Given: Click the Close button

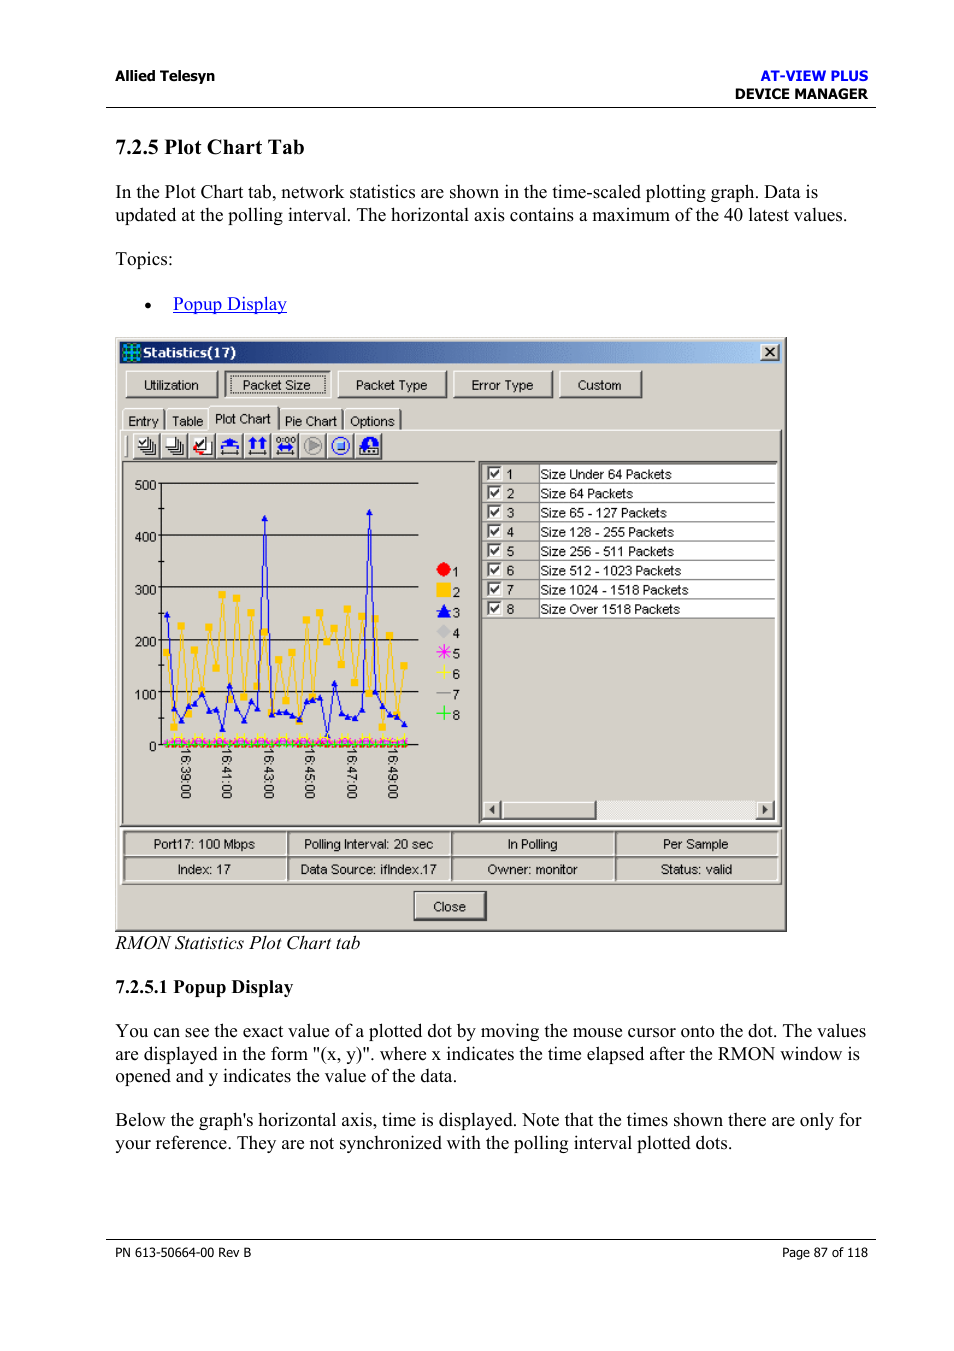Looking at the screenshot, I should click(450, 906).
